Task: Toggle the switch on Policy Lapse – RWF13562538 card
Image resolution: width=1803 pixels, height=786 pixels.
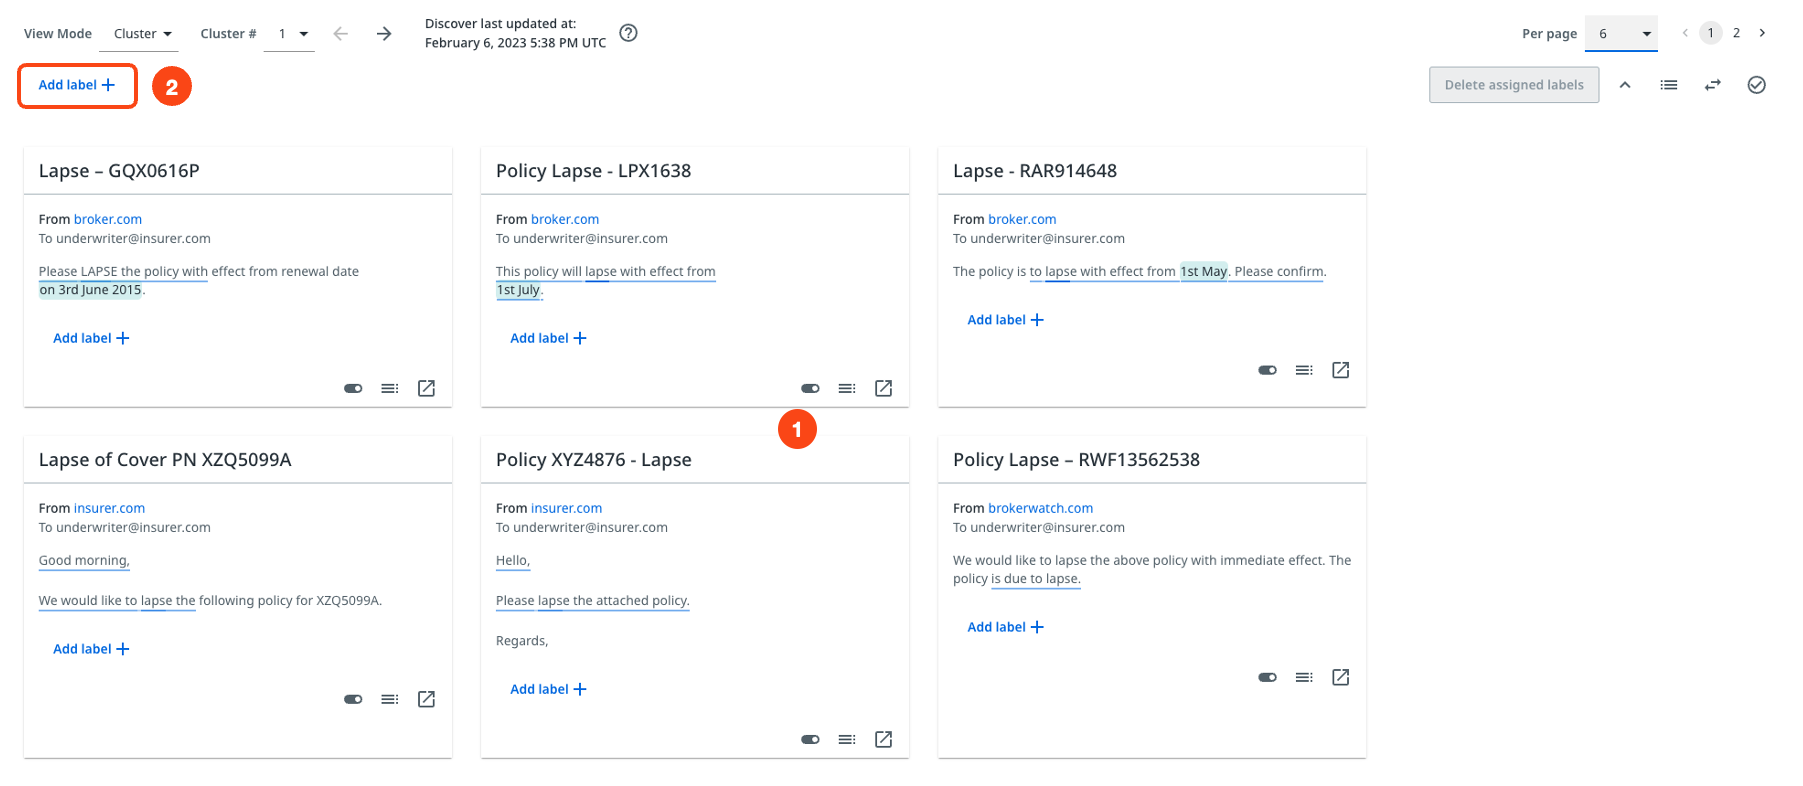Action: coord(1267,677)
